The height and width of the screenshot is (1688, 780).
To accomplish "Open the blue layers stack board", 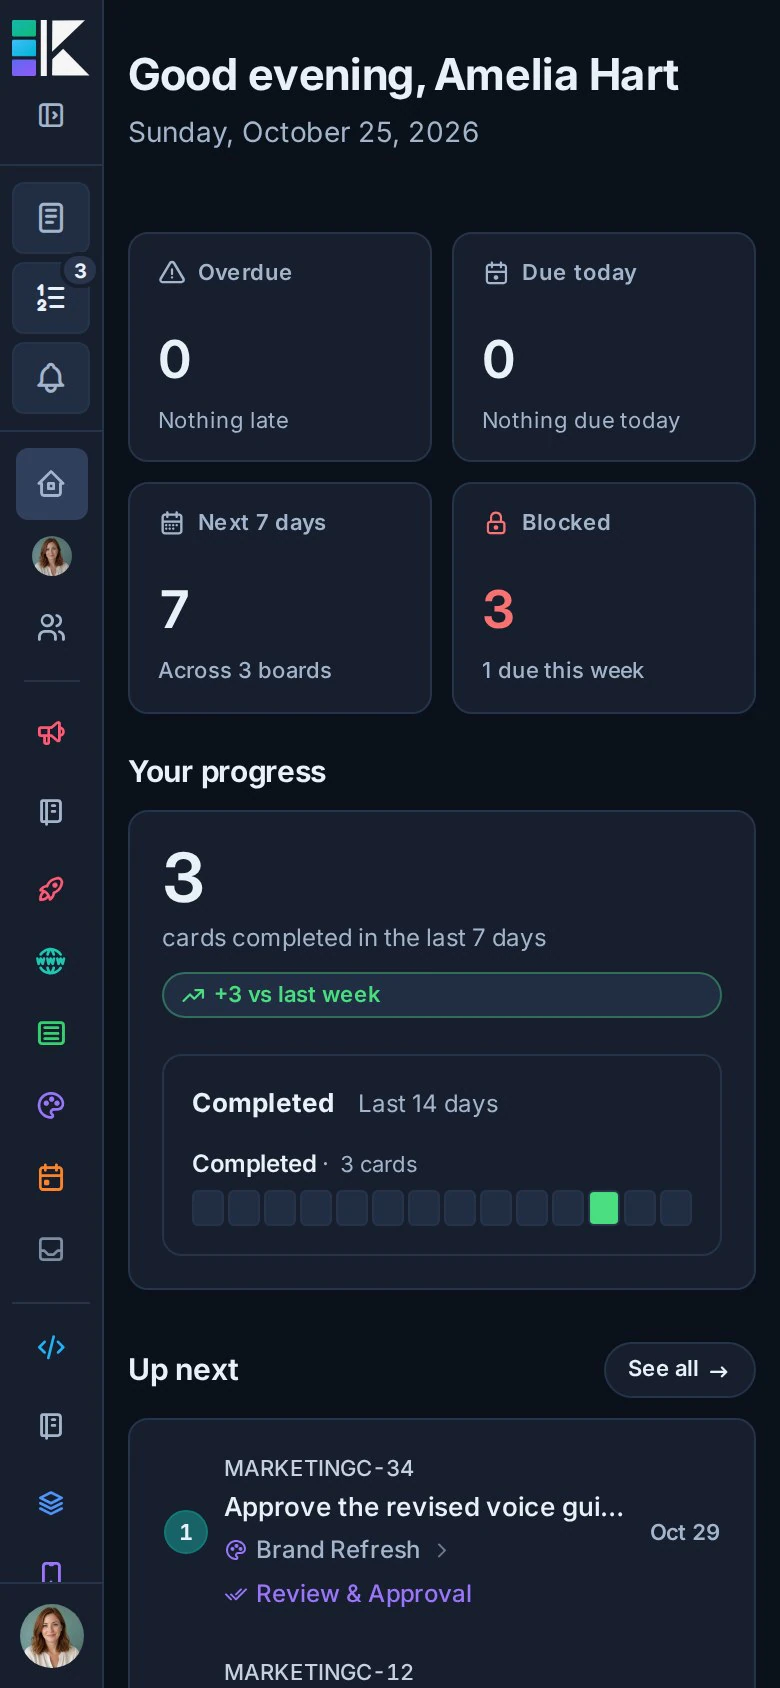I will click(x=51, y=1503).
